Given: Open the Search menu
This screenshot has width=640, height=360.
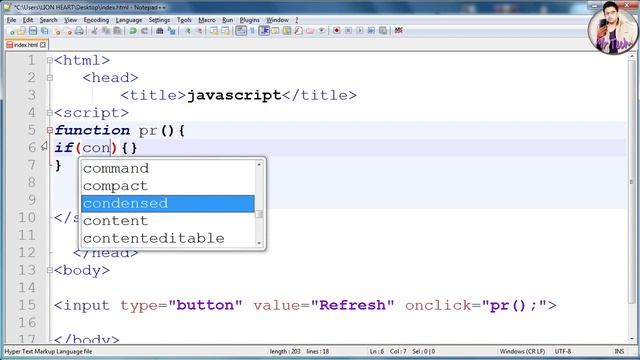Looking at the screenshot, I should click(48, 20).
